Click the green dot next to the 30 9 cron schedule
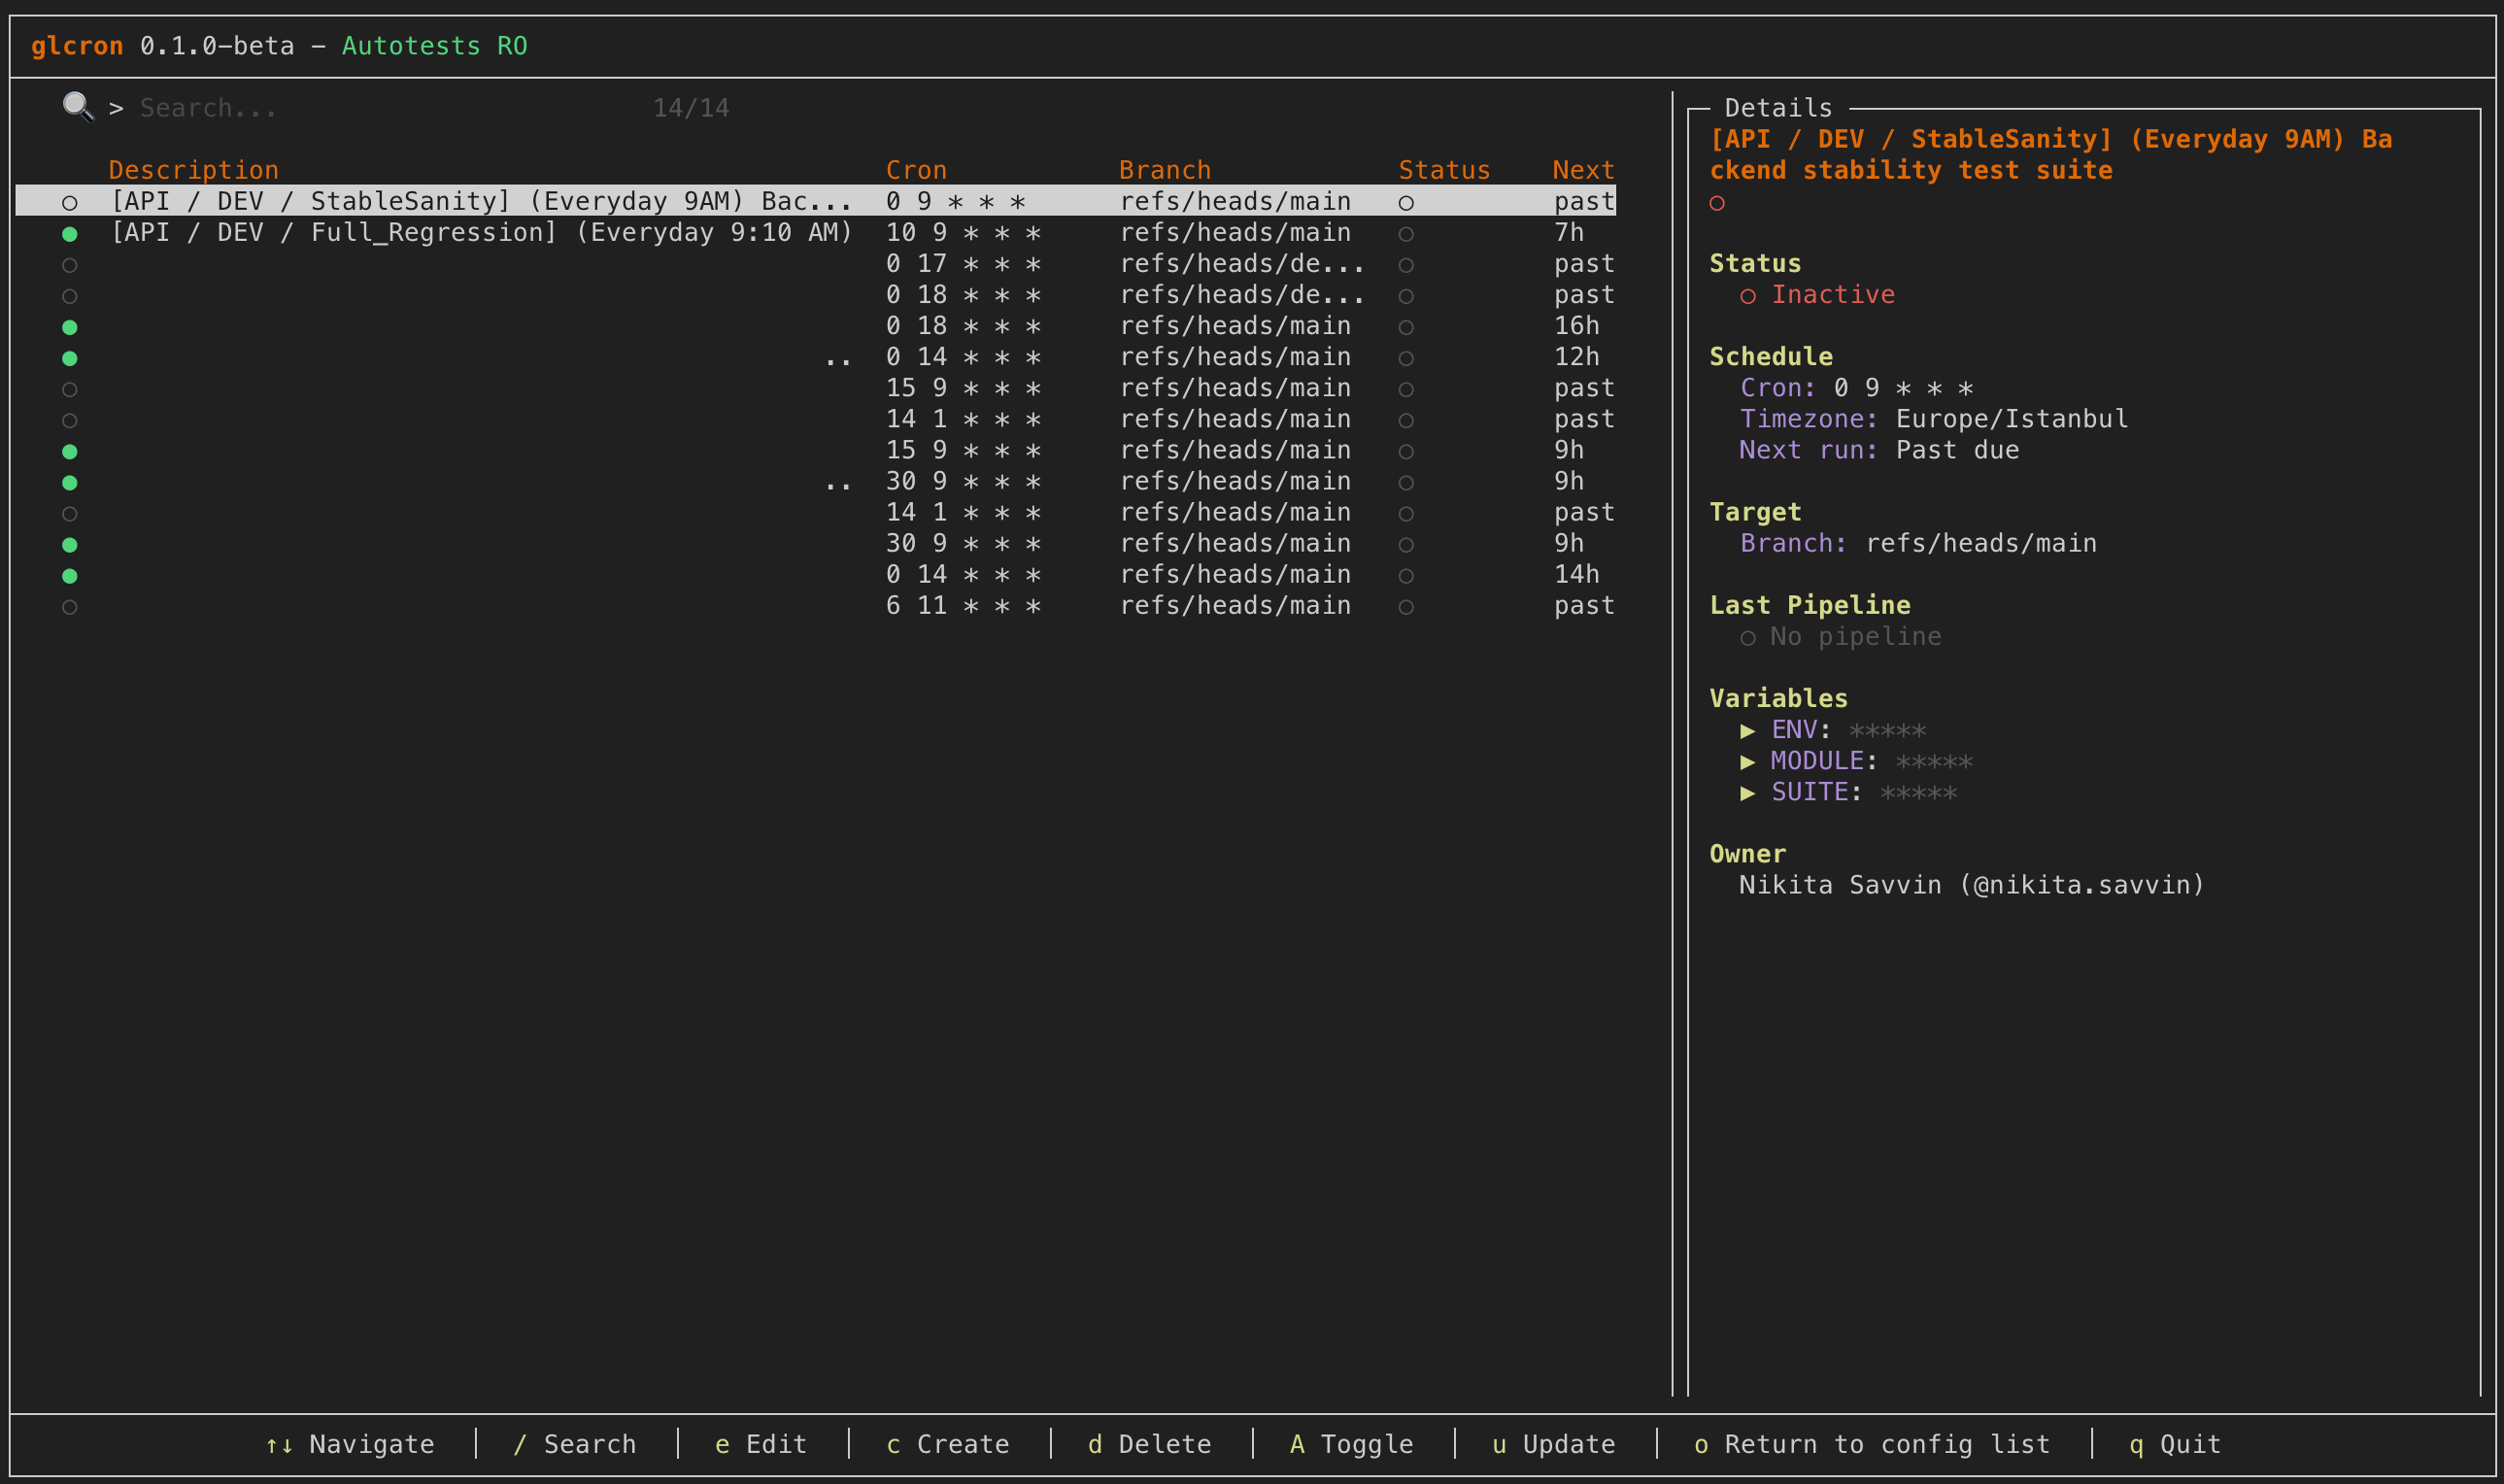2504x1484 pixels. pos(70,481)
